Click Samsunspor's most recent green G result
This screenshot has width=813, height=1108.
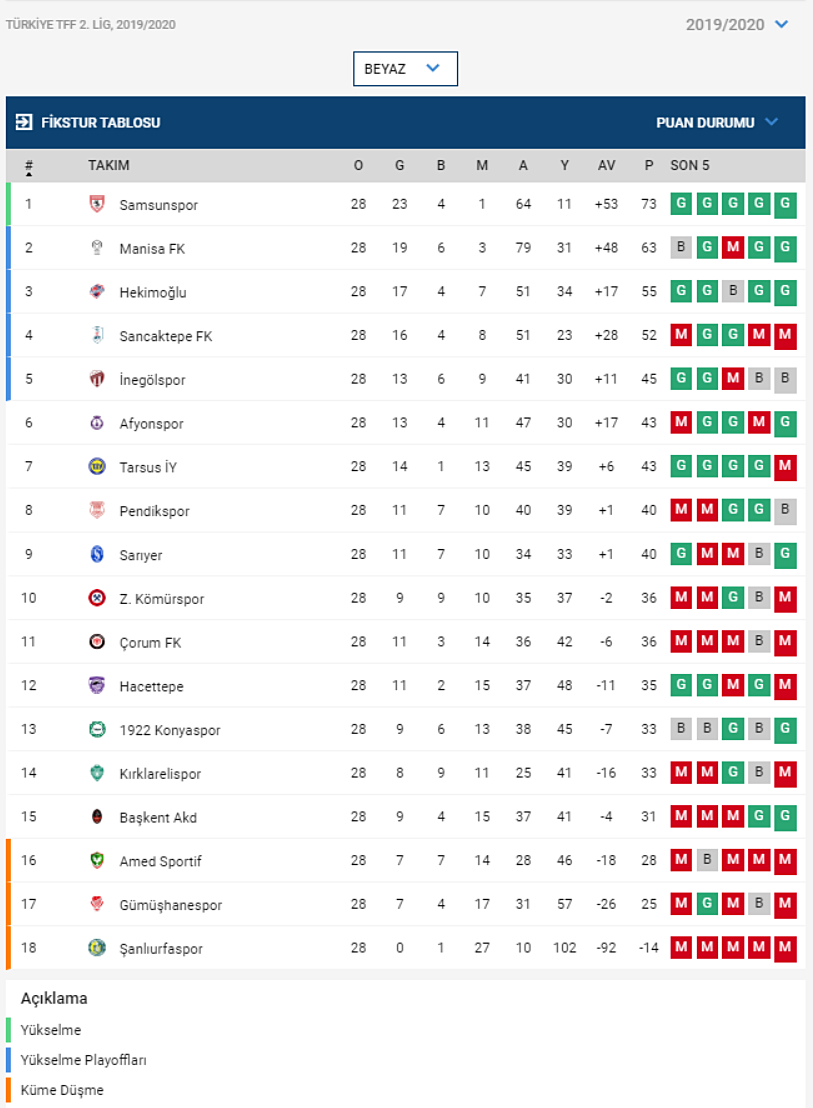[785, 204]
